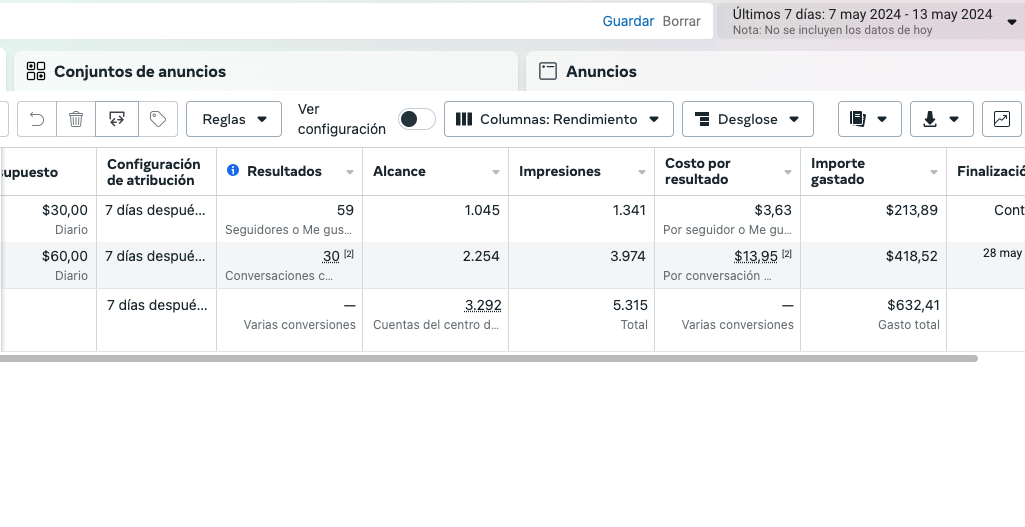This screenshot has height=527, width=1025.
Task: Click the Alcance column header
Action: tap(399, 171)
